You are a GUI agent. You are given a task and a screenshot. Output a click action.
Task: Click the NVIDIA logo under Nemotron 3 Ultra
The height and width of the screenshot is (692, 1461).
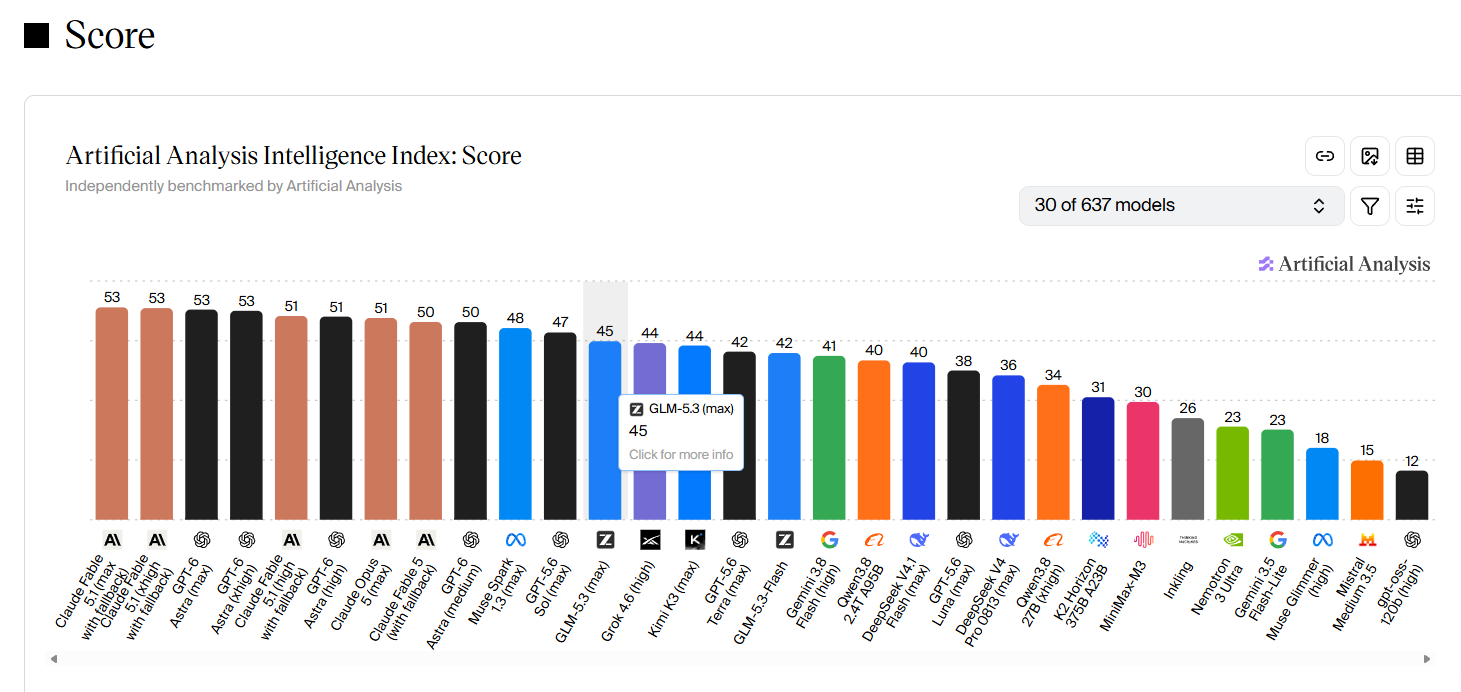[x=1233, y=540]
